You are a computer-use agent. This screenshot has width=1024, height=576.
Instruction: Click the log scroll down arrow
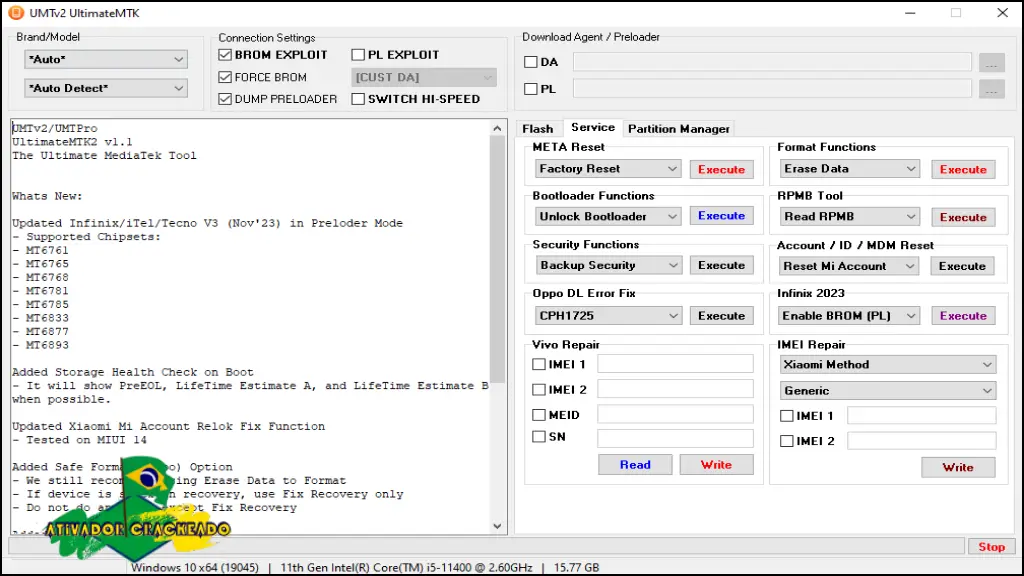[497, 526]
